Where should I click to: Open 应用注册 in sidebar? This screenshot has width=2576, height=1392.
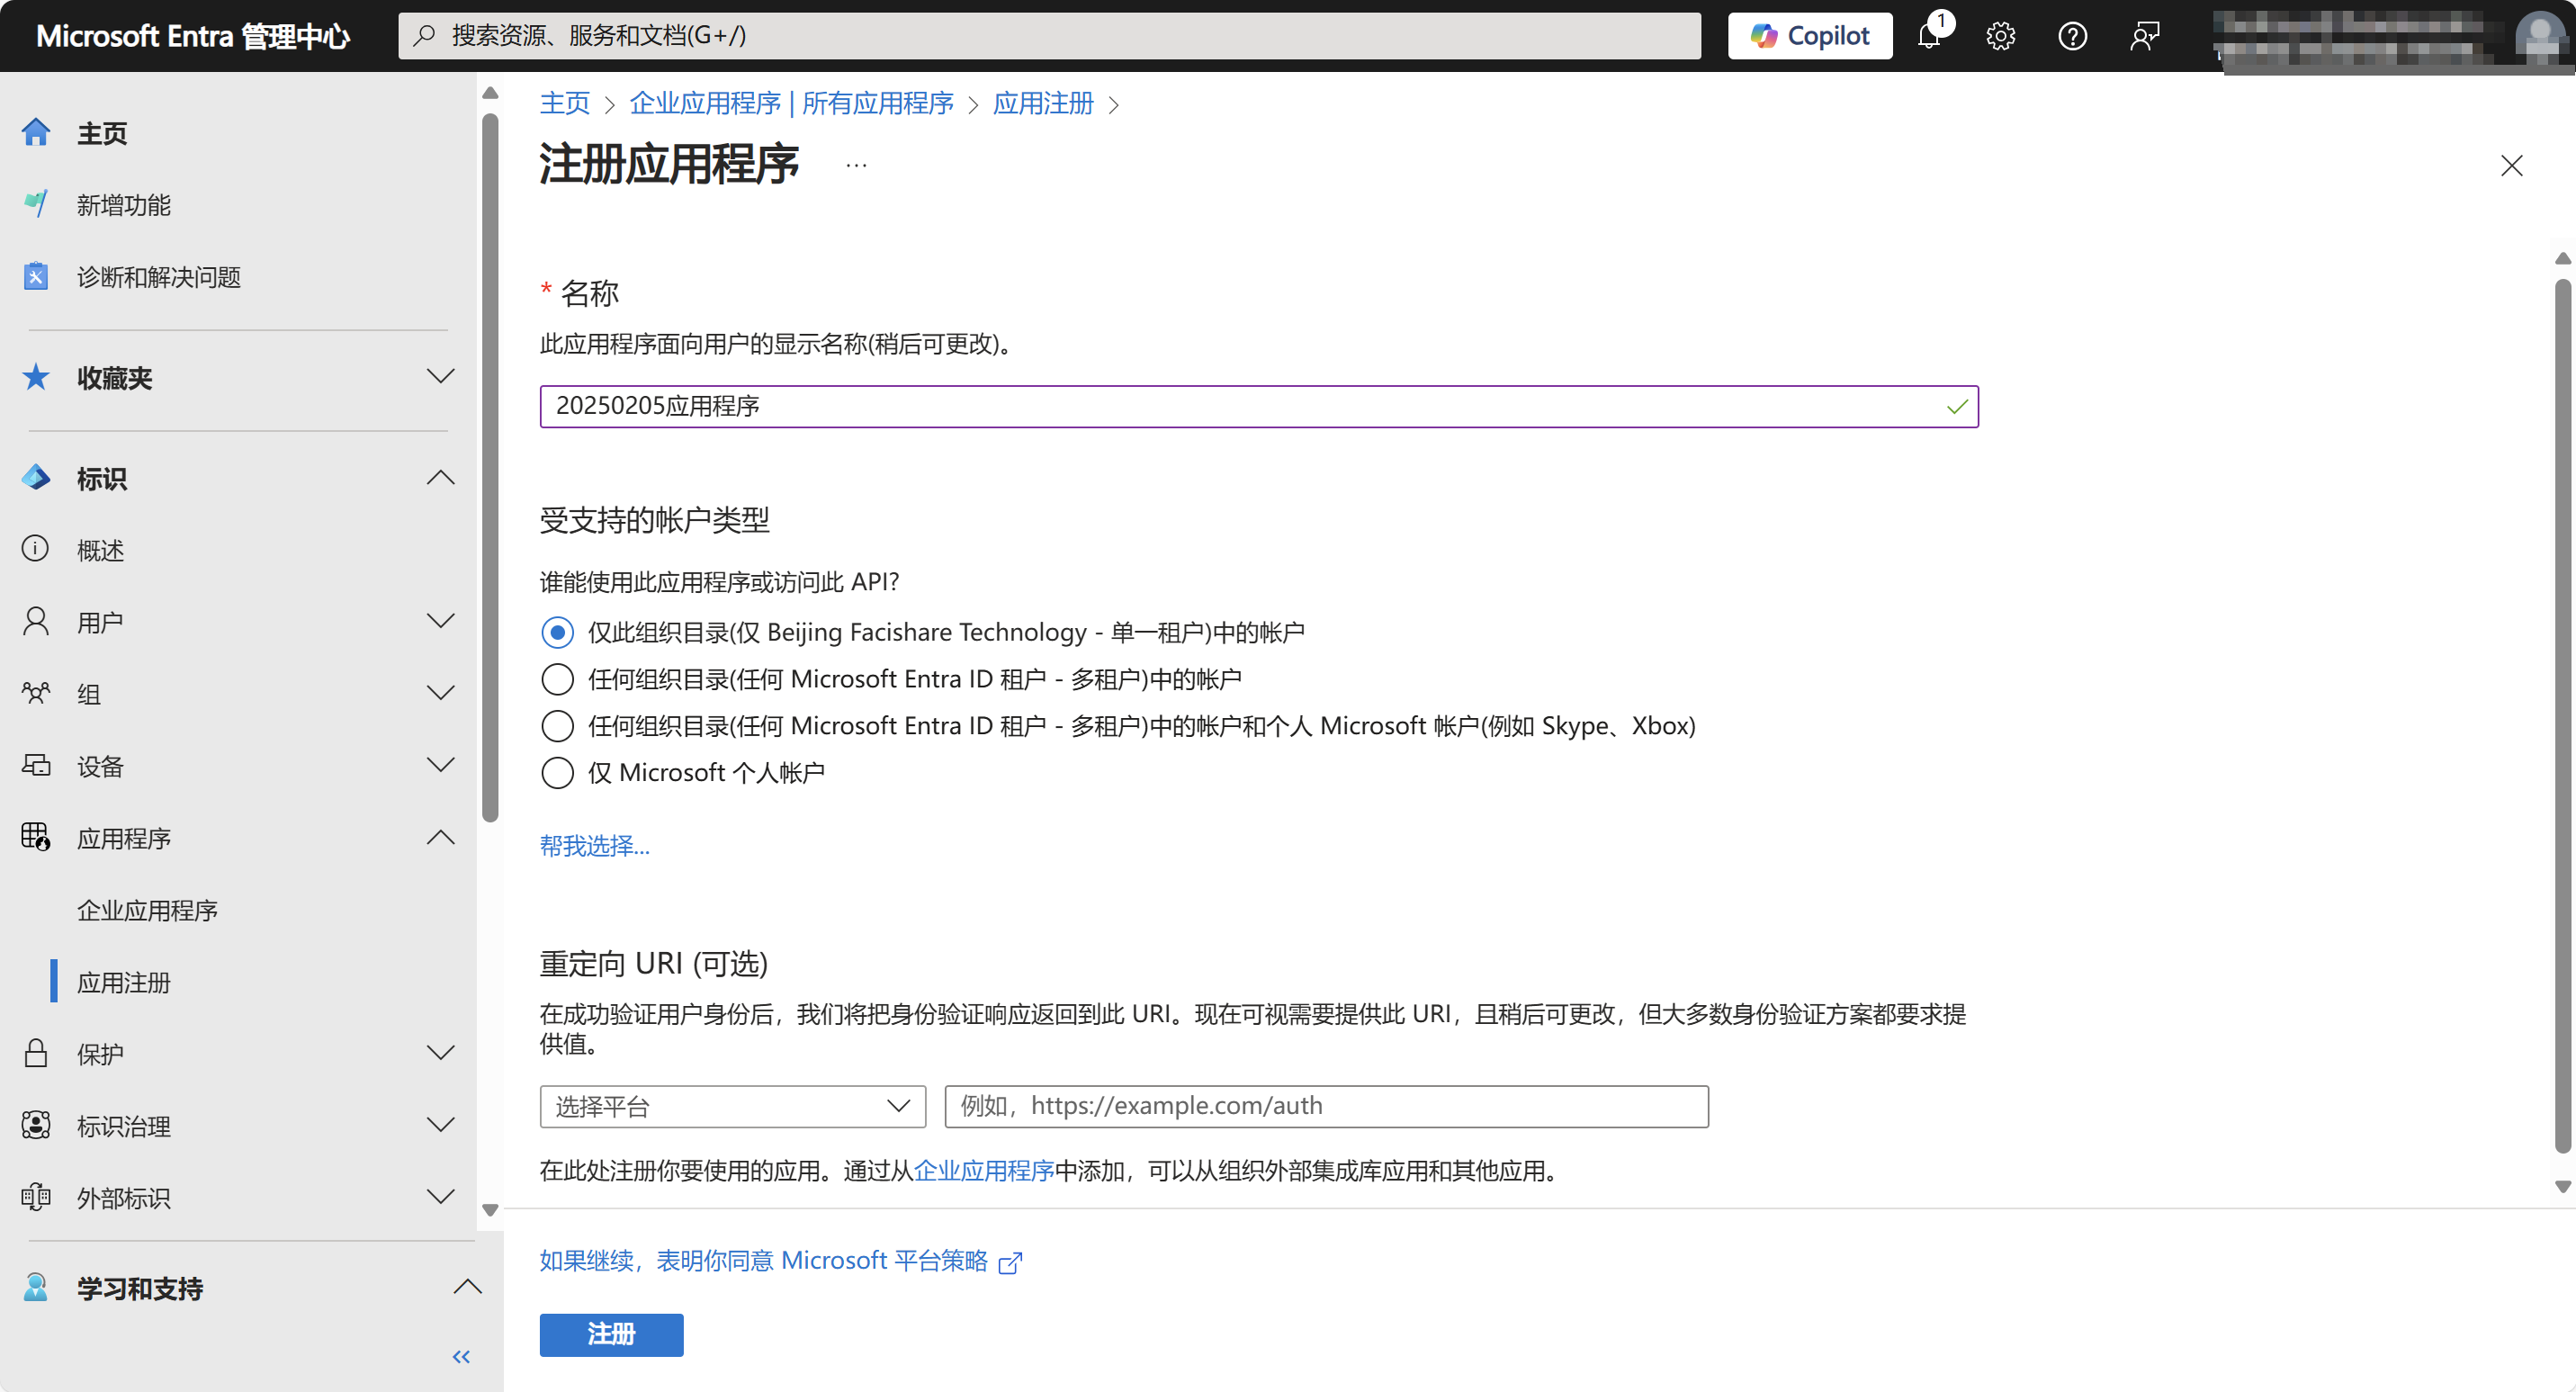coord(124,982)
